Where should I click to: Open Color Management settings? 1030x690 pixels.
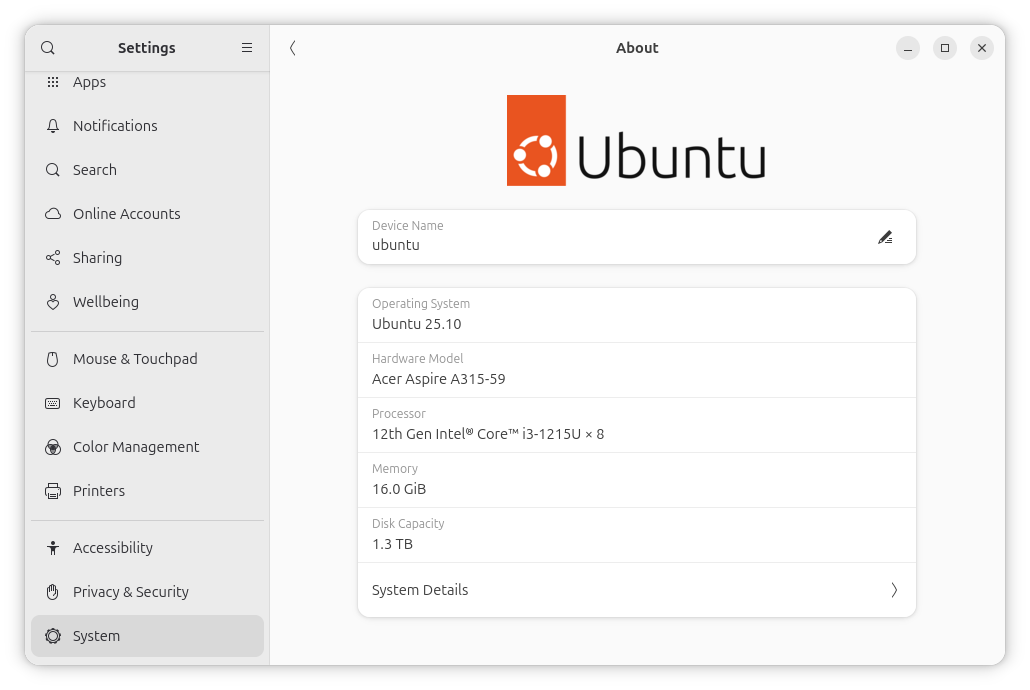136,447
